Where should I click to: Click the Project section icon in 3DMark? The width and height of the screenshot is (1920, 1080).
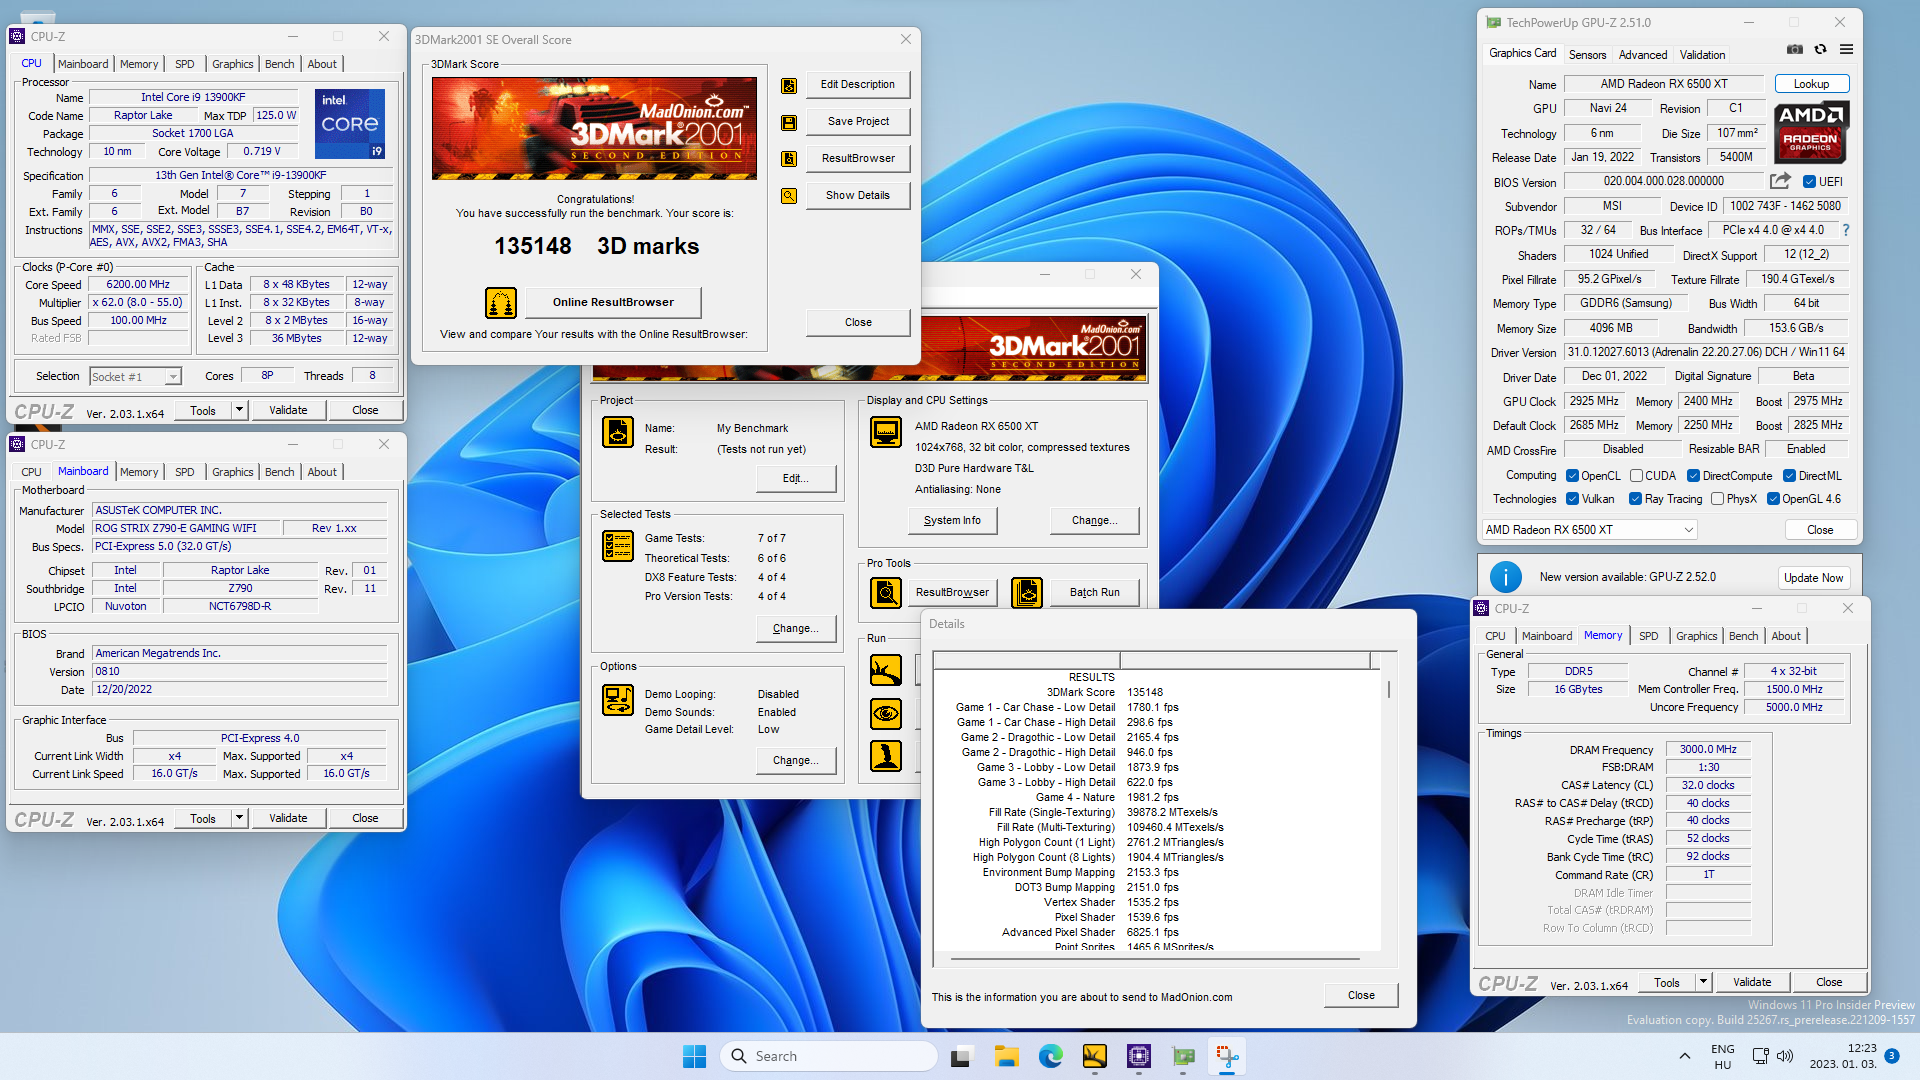pyautogui.click(x=618, y=432)
